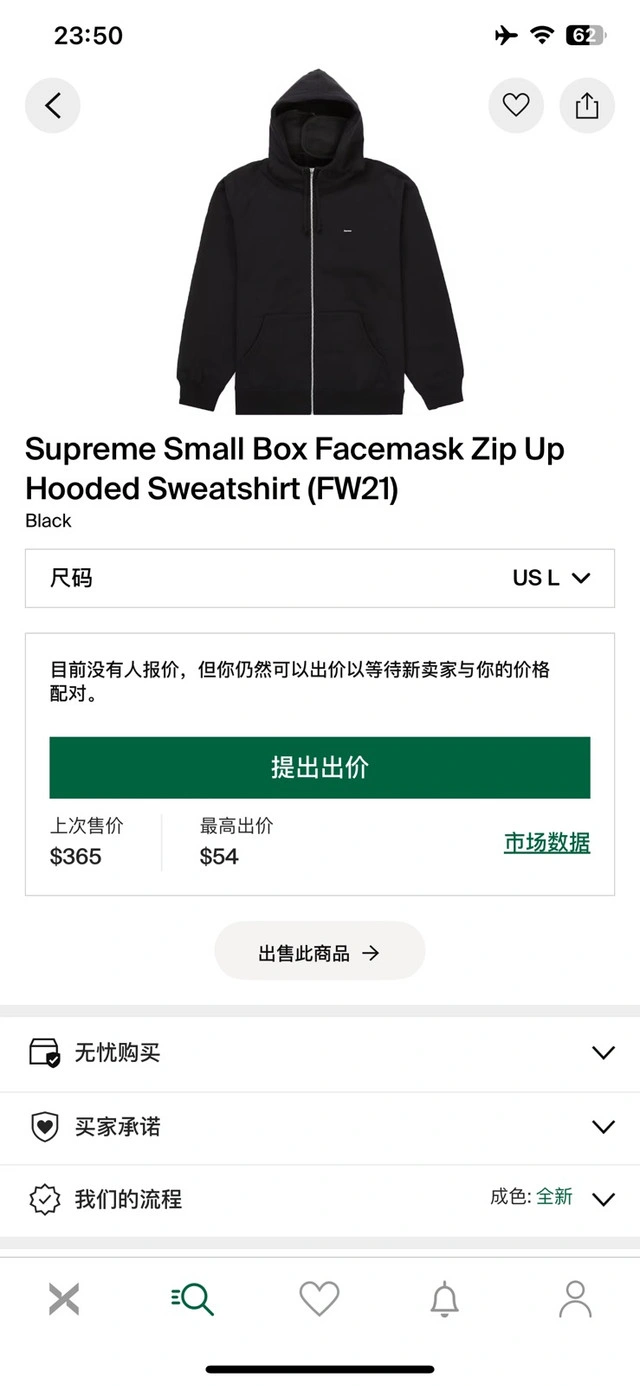Open the heart favorites tab in bottom bar
The image size is (640, 1386).
[x=320, y=1299]
